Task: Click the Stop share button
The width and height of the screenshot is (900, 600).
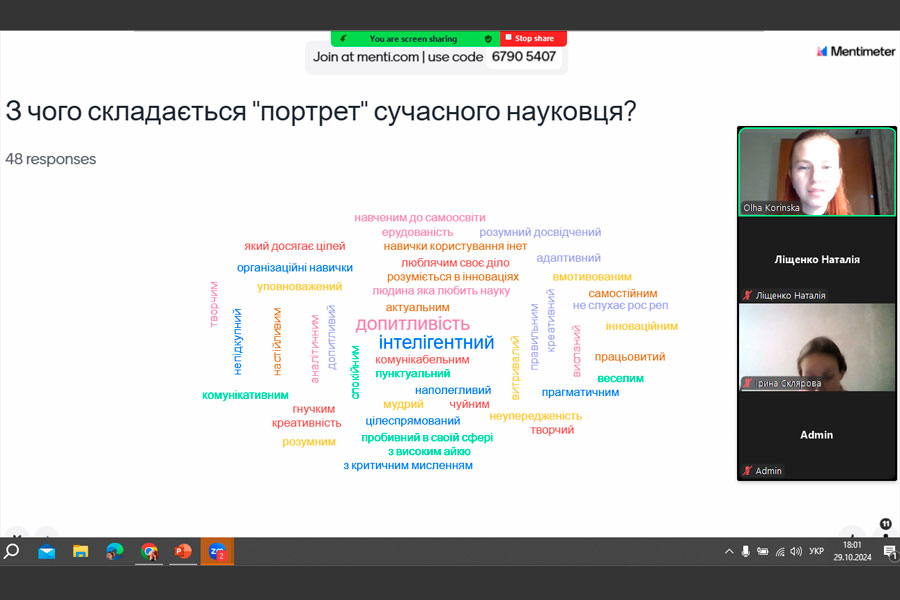Action: [533, 38]
